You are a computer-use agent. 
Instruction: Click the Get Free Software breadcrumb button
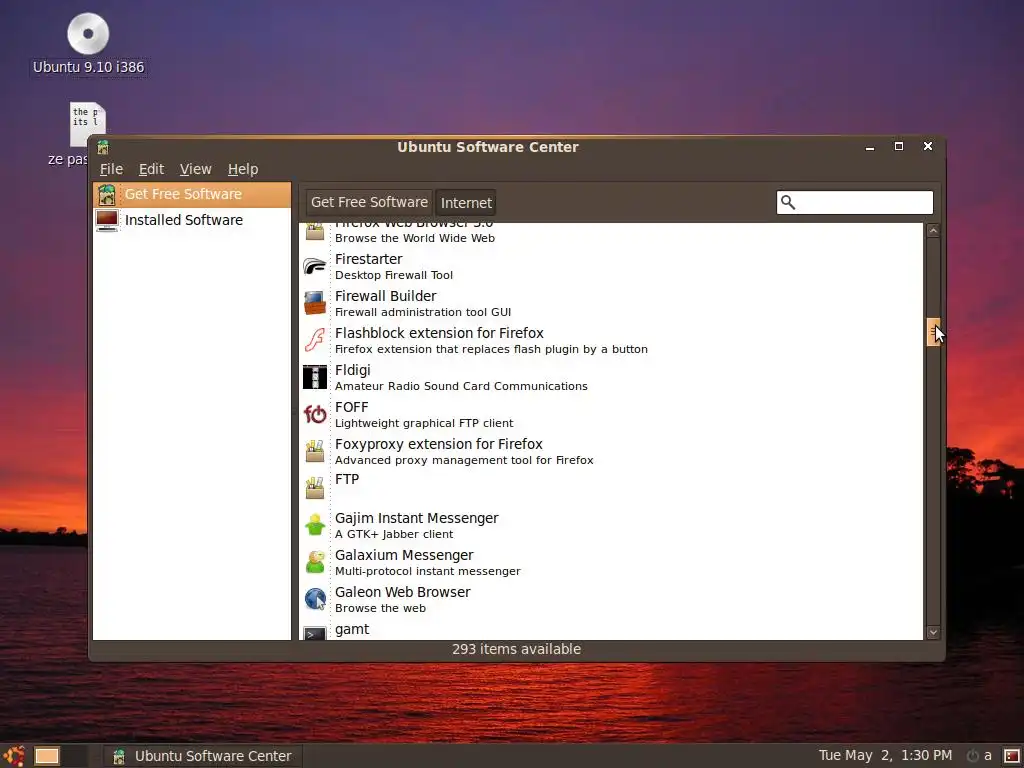(369, 202)
